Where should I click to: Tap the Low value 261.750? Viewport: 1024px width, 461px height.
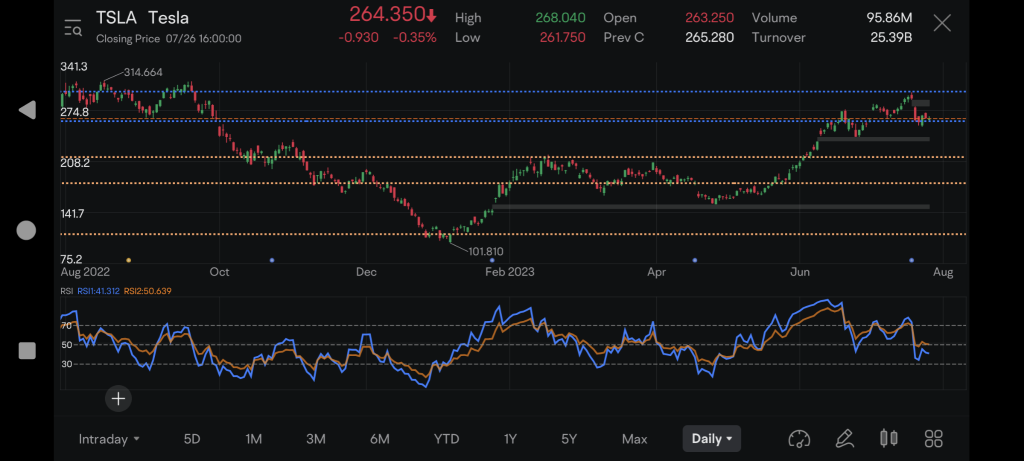coord(562,38)
